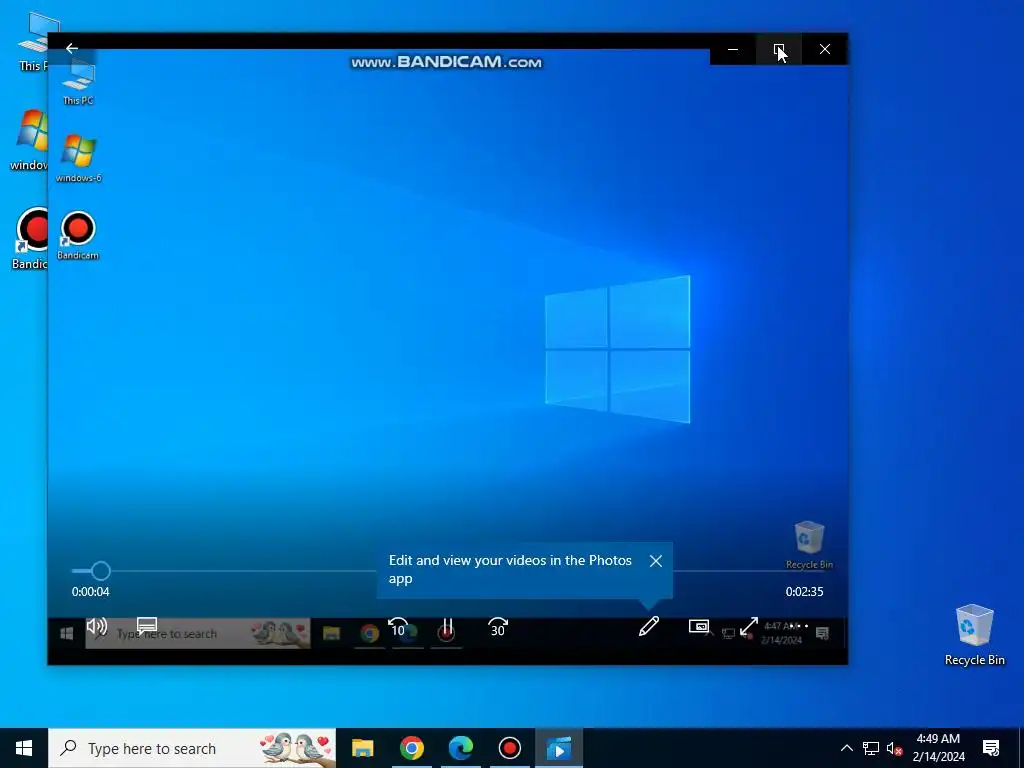Image resolution: width=1024 pixels, height=768 pixels.
Task: Open File Explorer from the taskbar
Action: coord(362,748)
